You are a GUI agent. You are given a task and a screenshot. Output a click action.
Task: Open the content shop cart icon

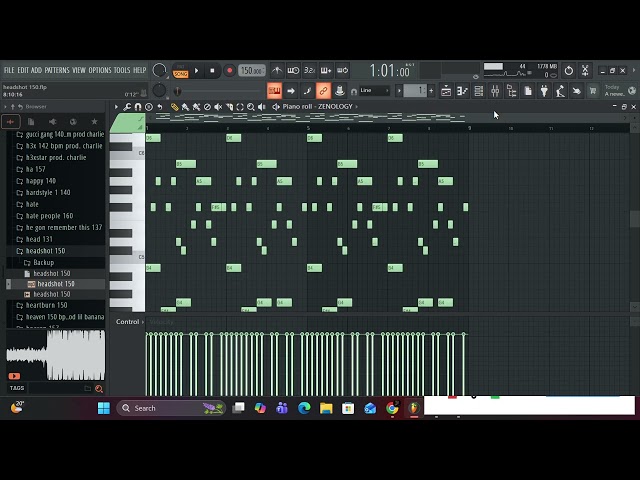593,91
